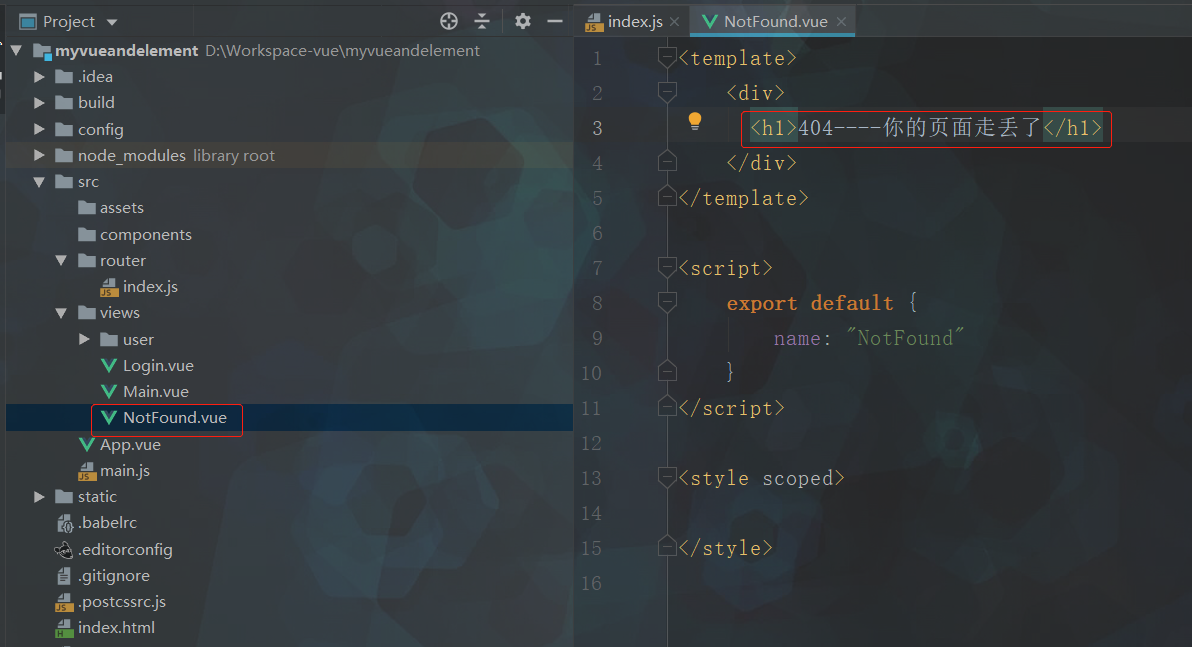The height and width of the screenshot is (647, 1192).
Task: Expand the .idea folder
Action: tap(39, 77)
